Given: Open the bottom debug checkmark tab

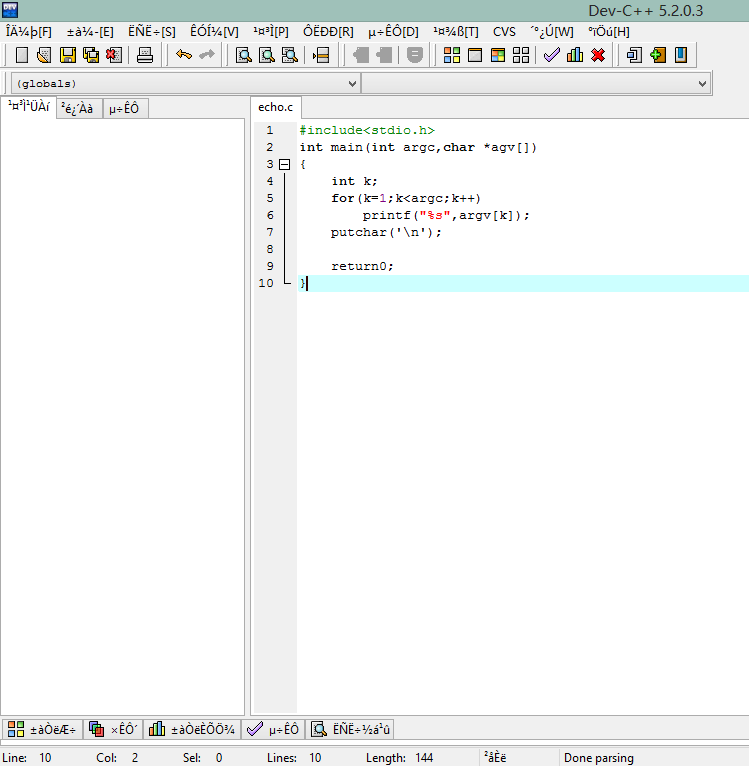Looking at the screenshot, I should 273,729.
